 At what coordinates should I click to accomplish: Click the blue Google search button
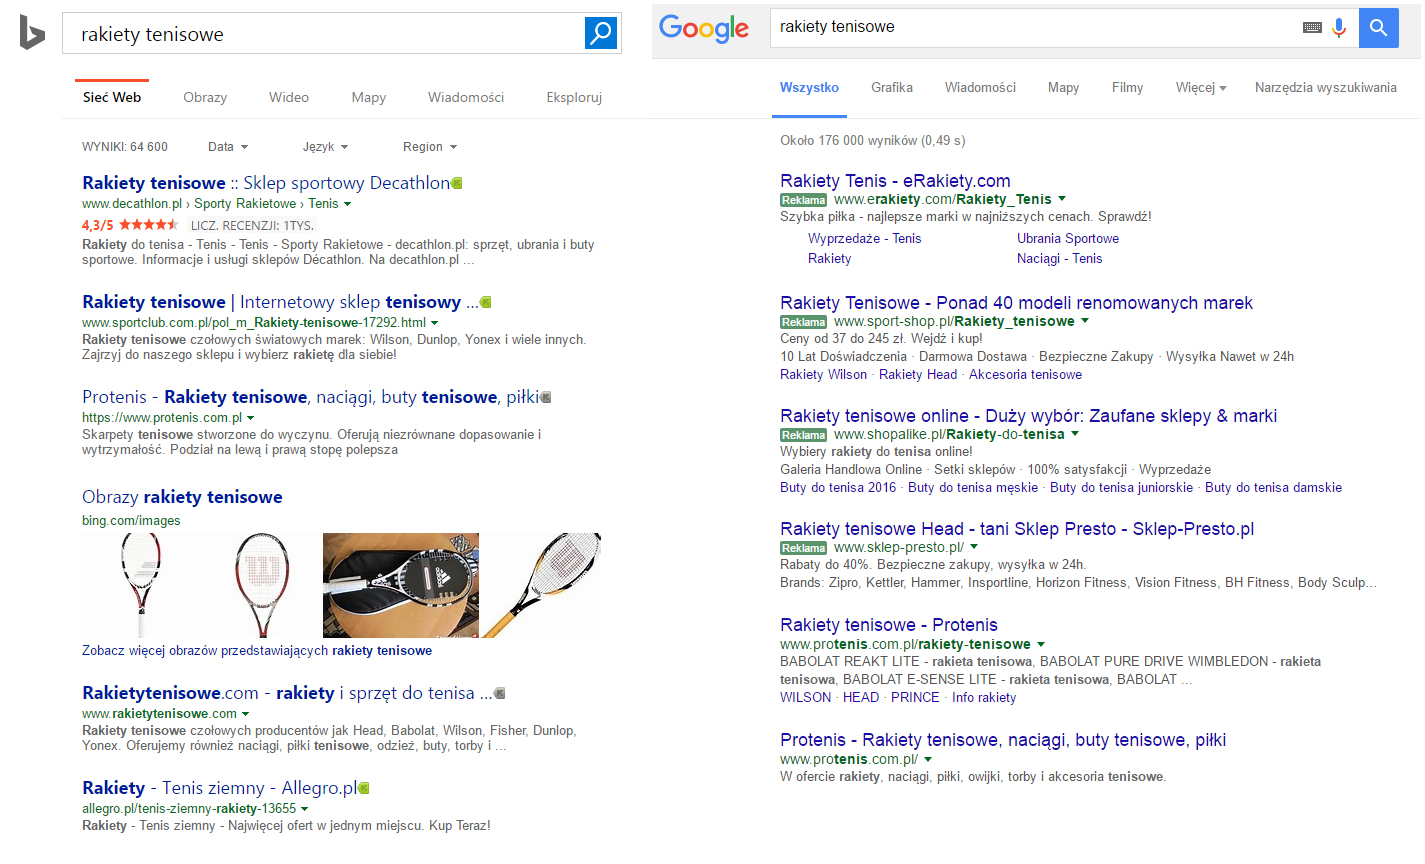[x=1378, y=28]
